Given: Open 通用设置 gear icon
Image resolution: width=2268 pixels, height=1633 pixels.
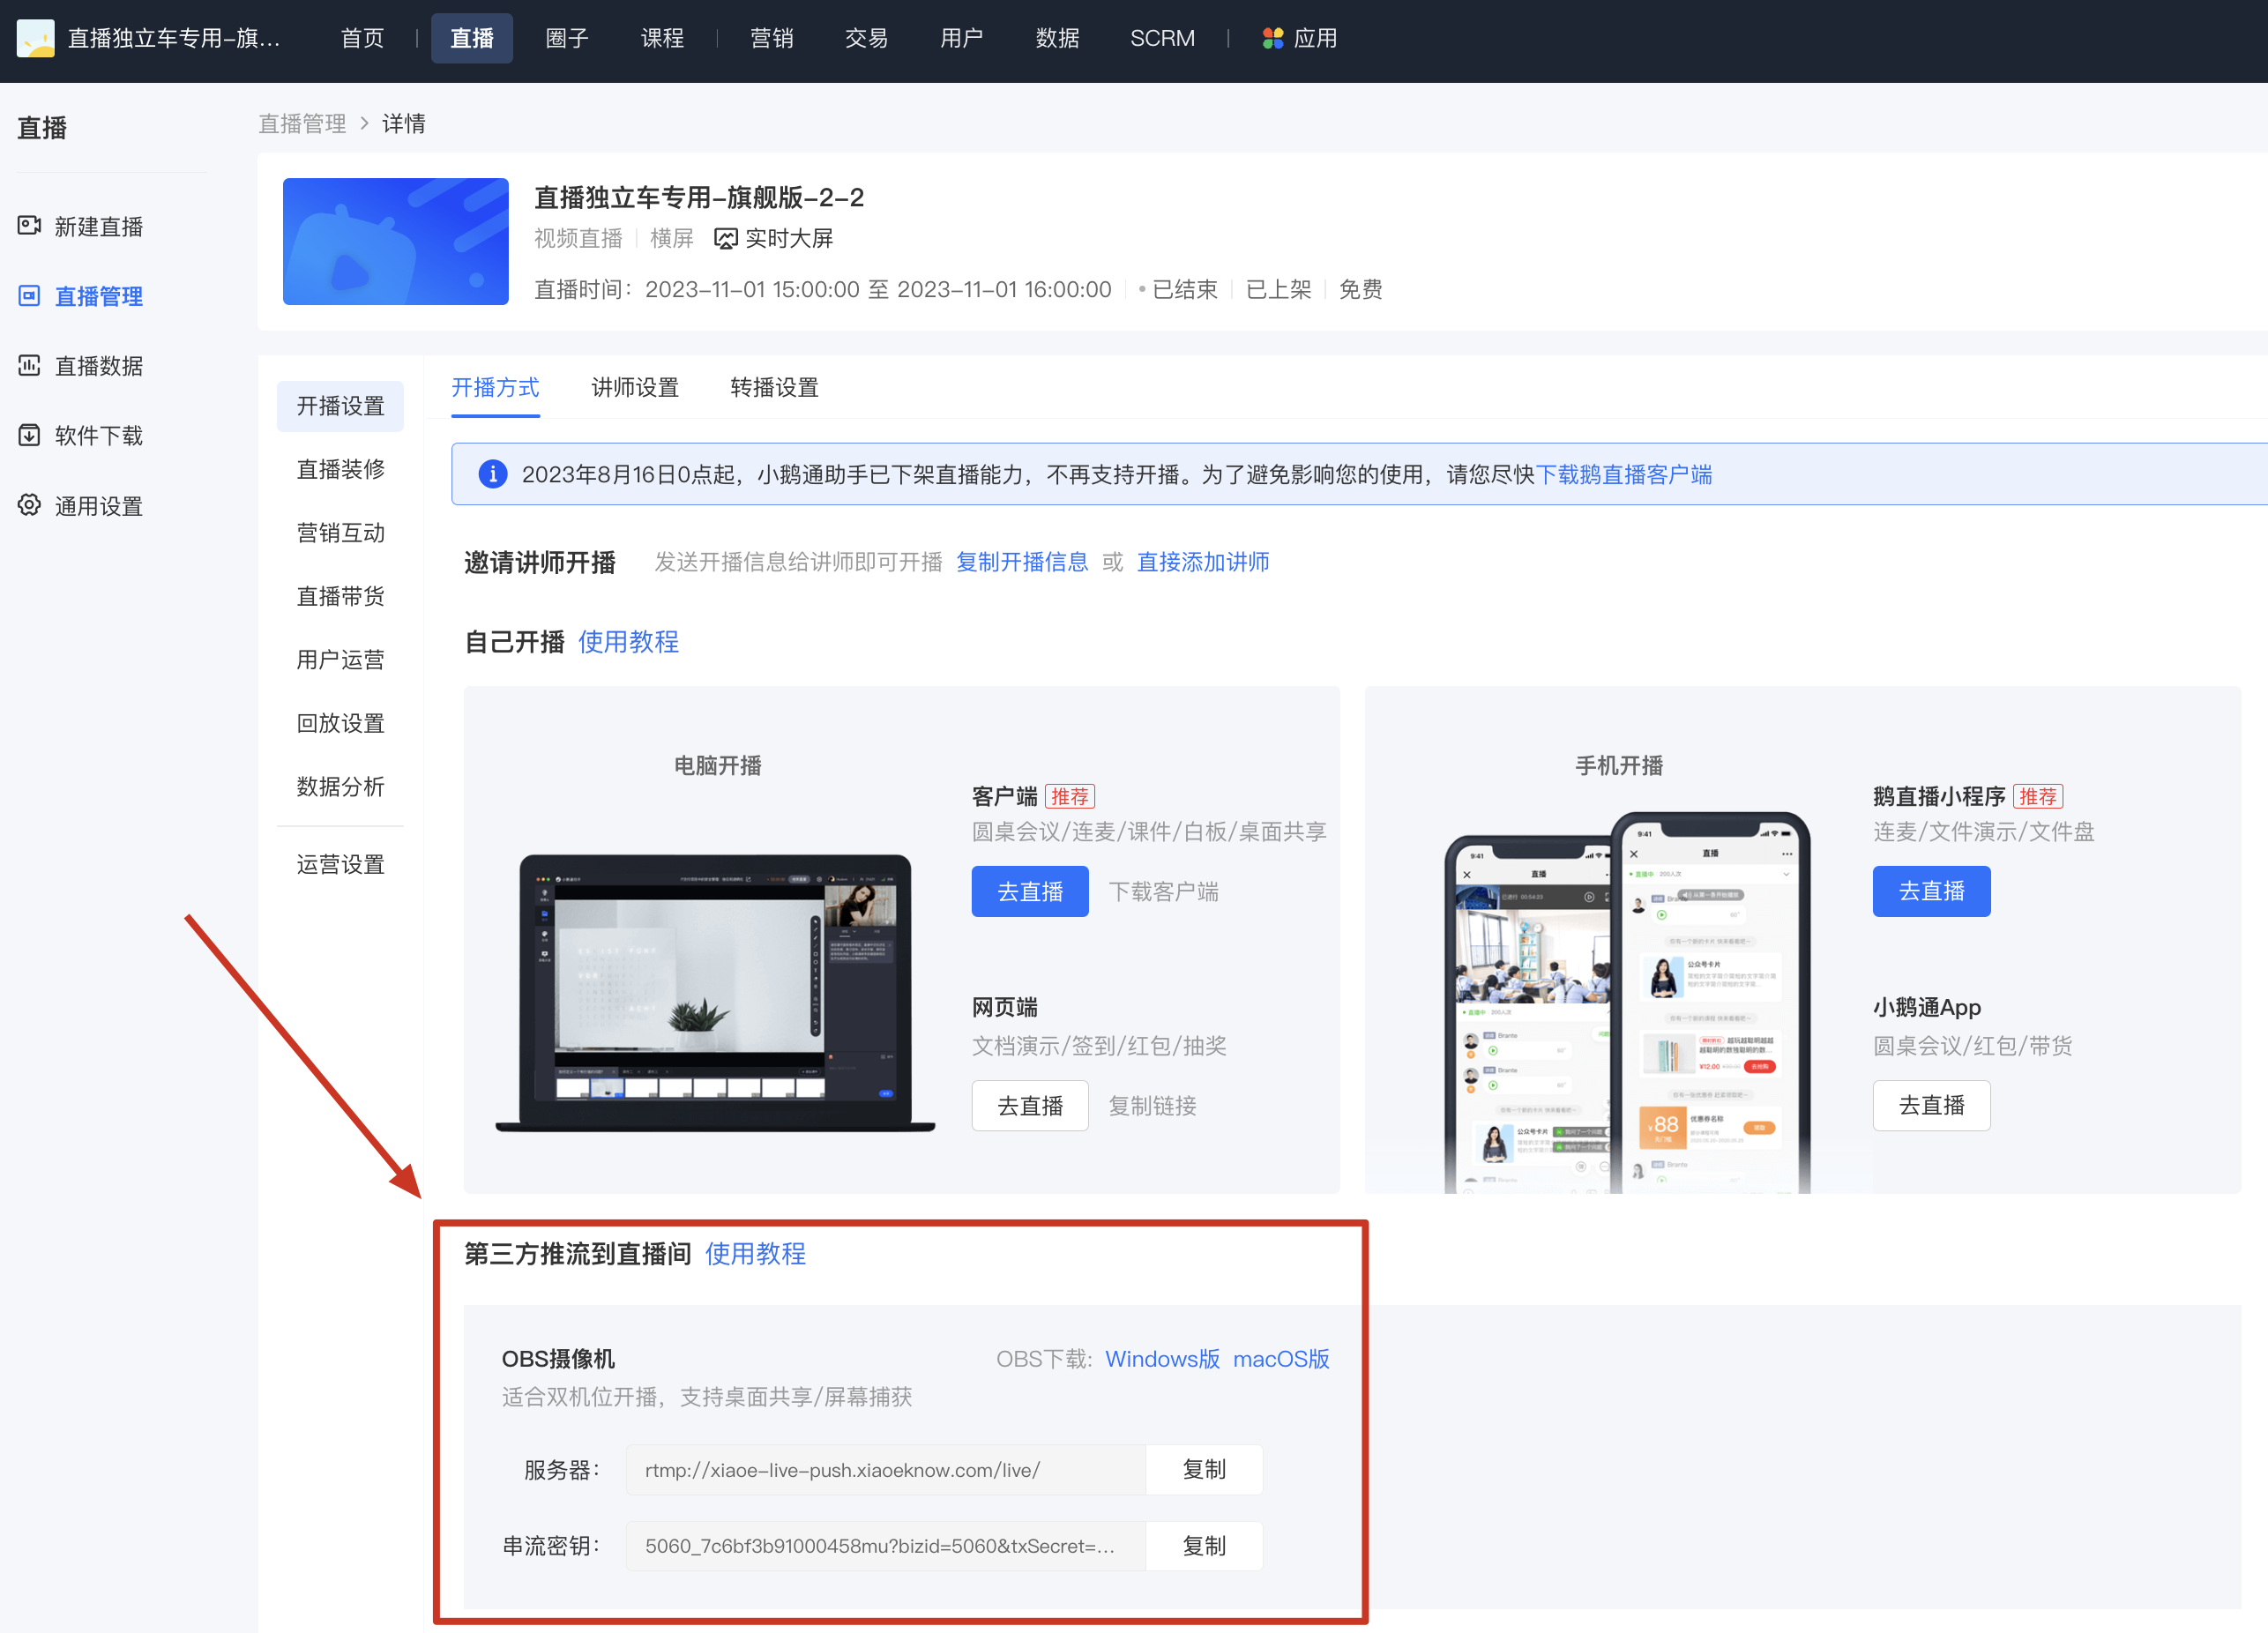Looking at the screenshot, I should [x=30, y=505].
